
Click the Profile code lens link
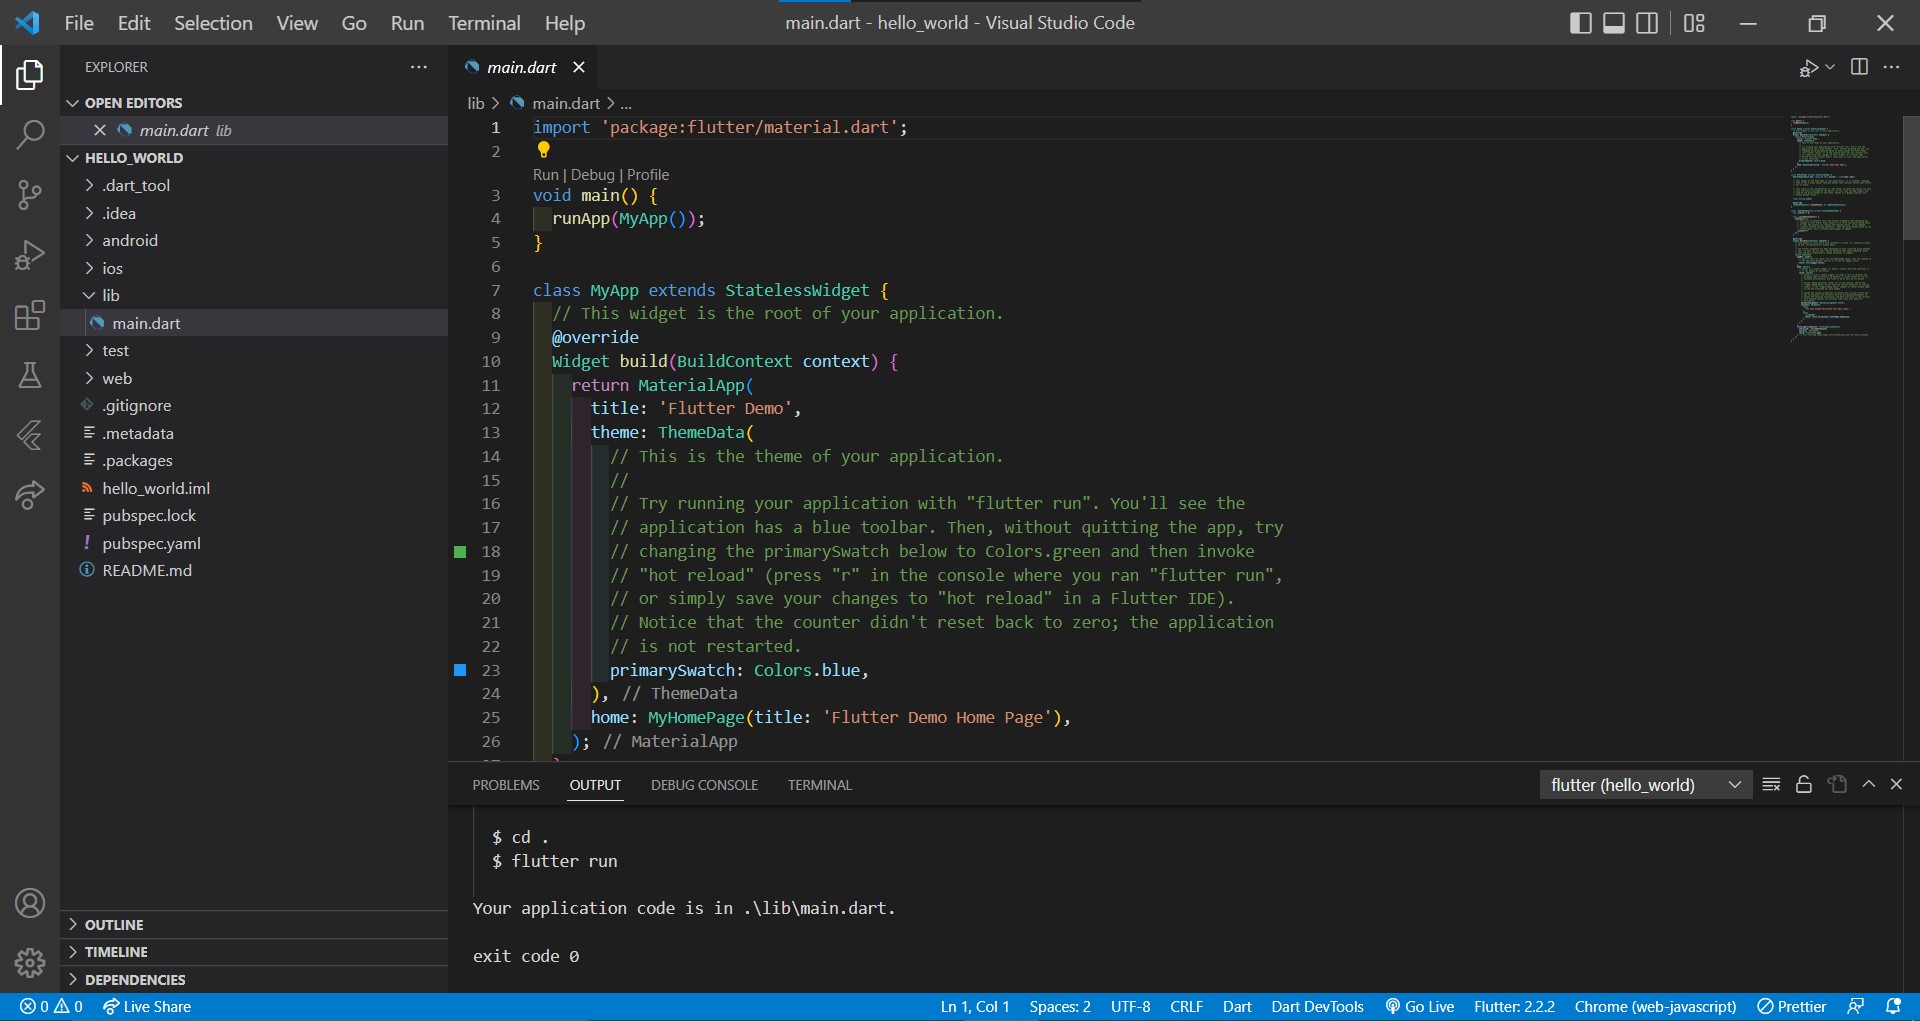pyautogui.click(x=648, y=175)
